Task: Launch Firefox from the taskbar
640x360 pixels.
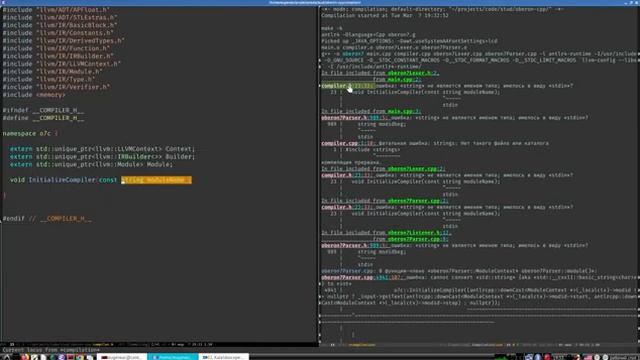Action: (25, 357)
